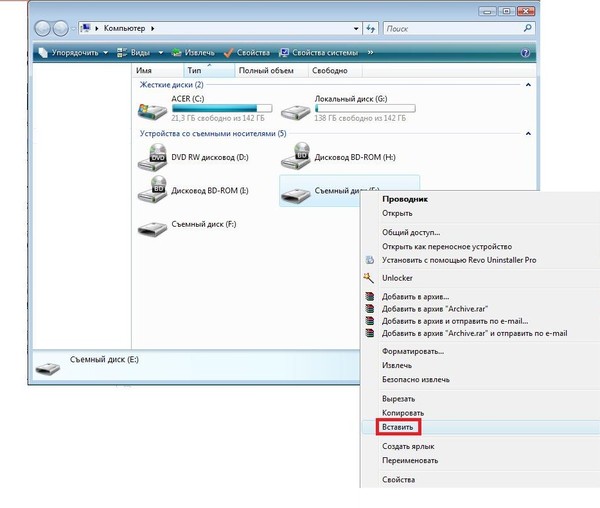This screenshot has height=508, width=600.
Task: Click 21,3 ГБ свободно из 142 ГБ text
Action: click(x=218, y=118)
